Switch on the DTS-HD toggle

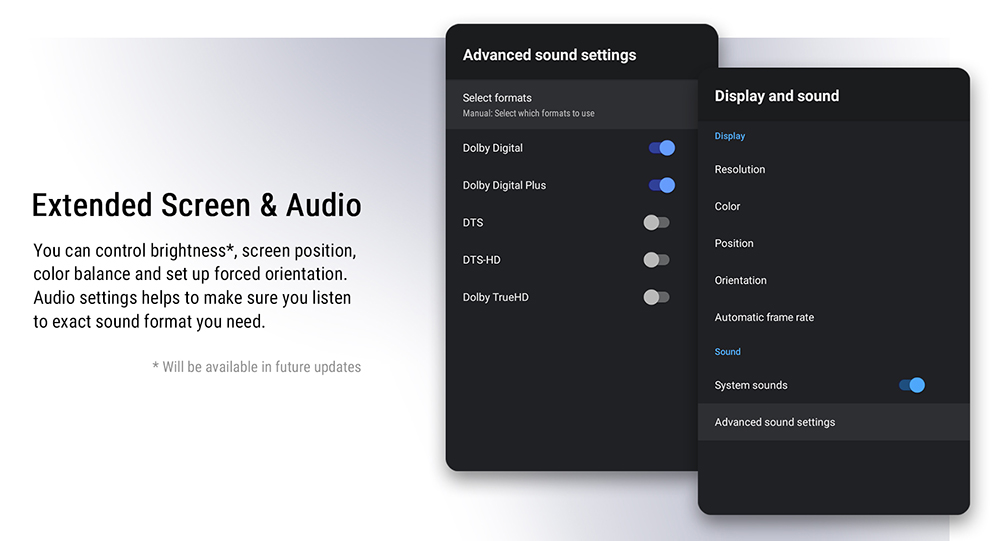click(656, 260)
